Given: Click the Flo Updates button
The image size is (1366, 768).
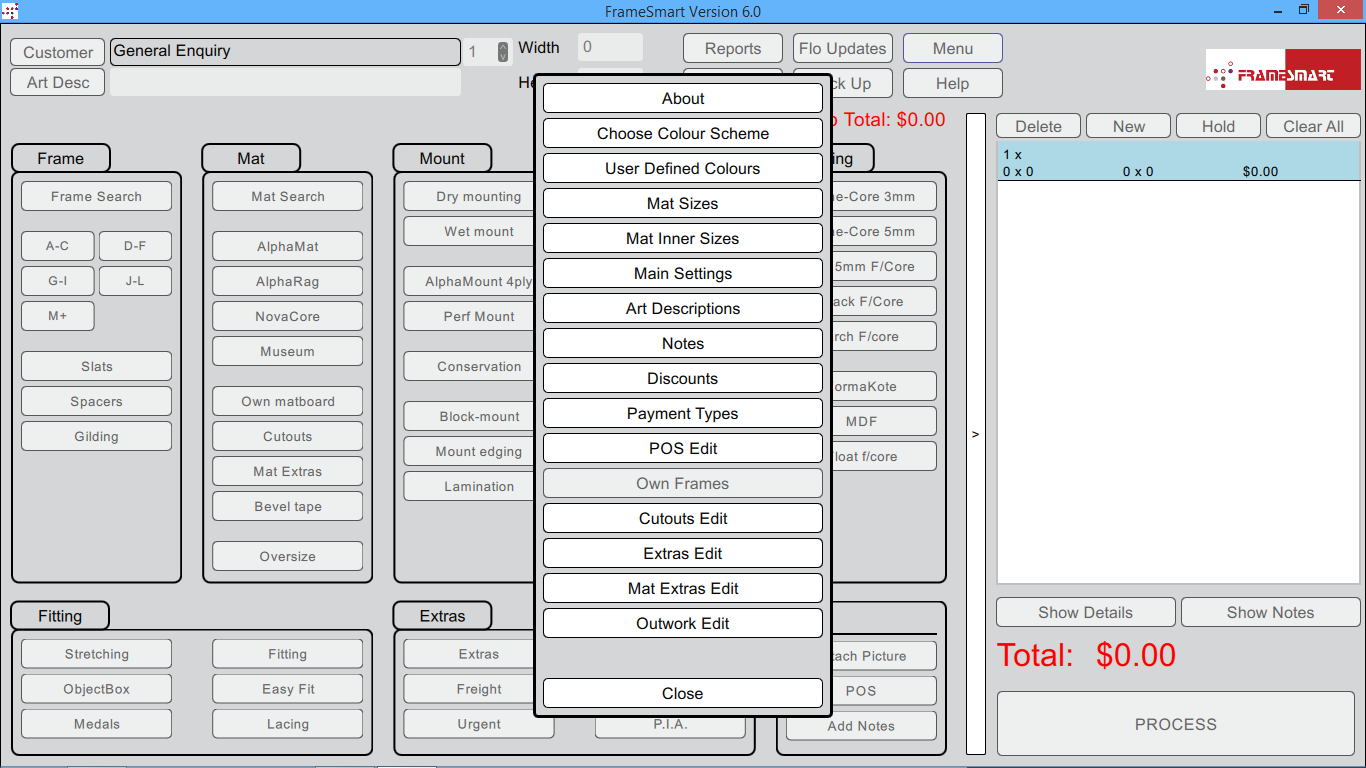Looking at the screenshot, I should (x=843, y=48).
